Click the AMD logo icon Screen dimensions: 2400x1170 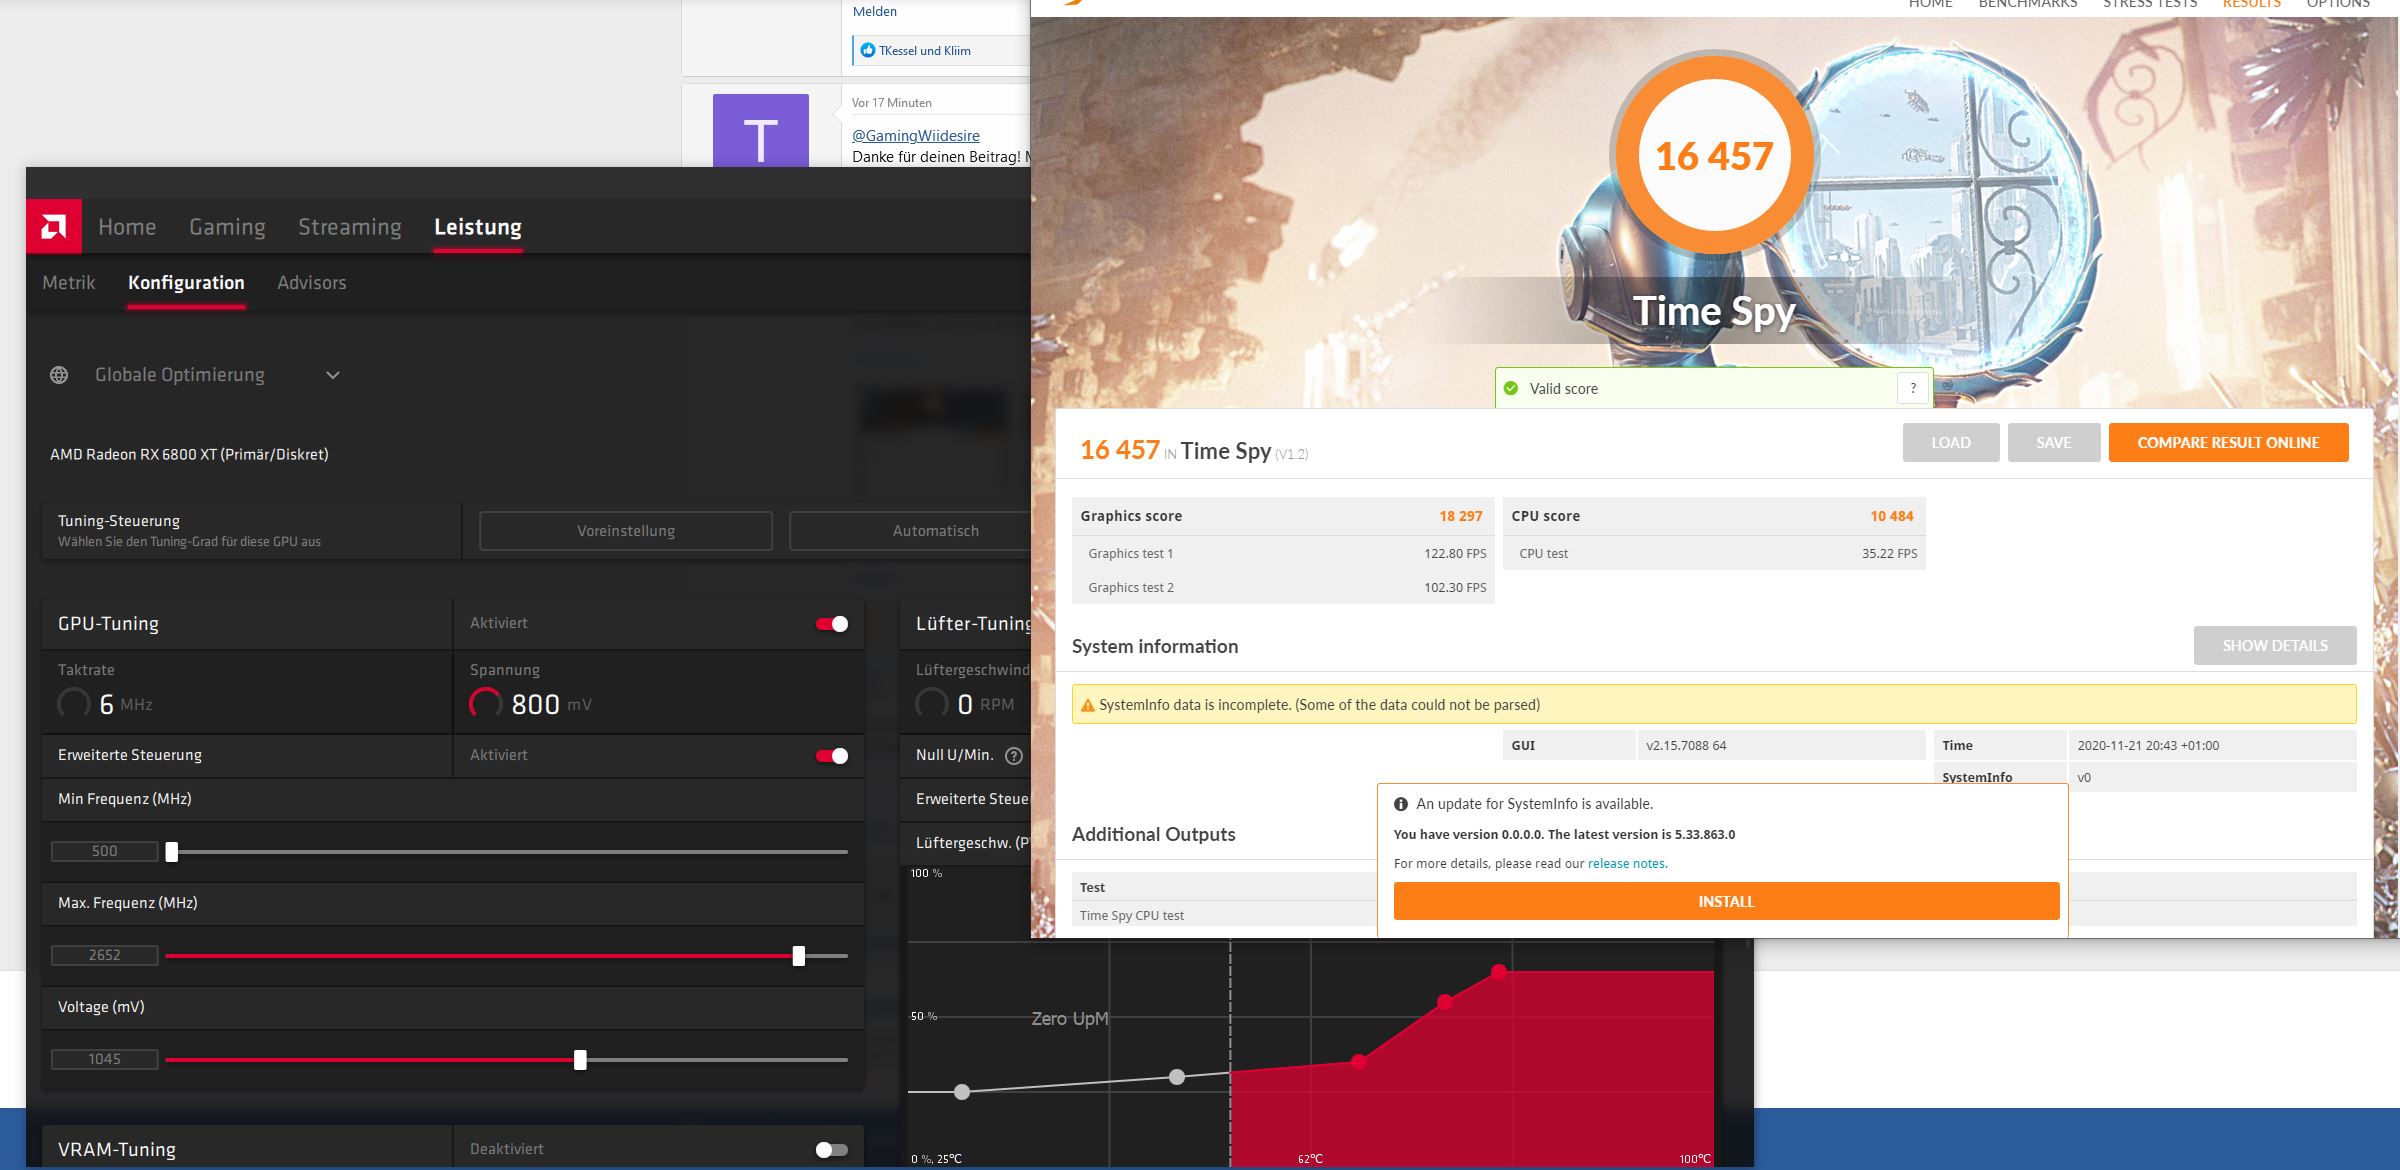click(x=54, y=227)
